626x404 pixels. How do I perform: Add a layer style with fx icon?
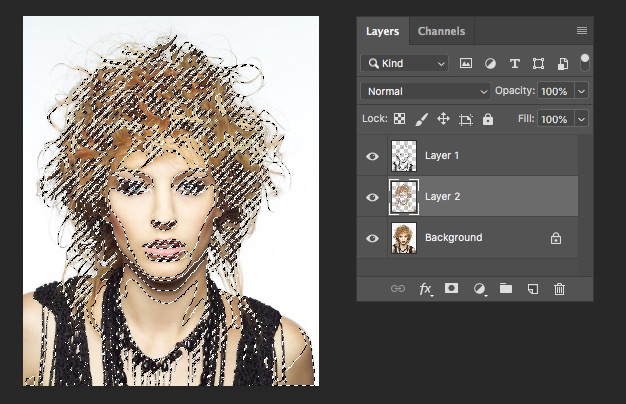tap(425, 289)
